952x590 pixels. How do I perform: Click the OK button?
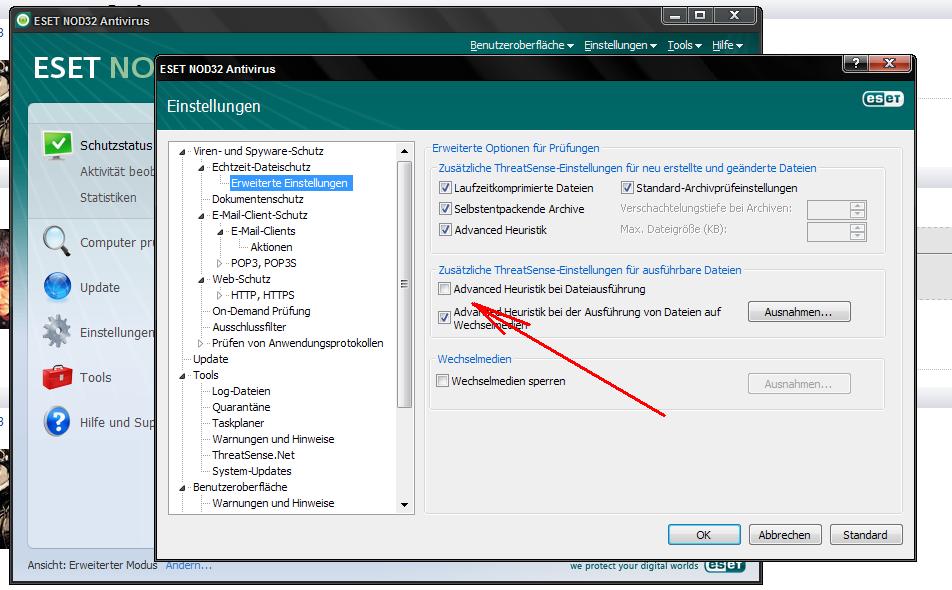tap(703, 535)
